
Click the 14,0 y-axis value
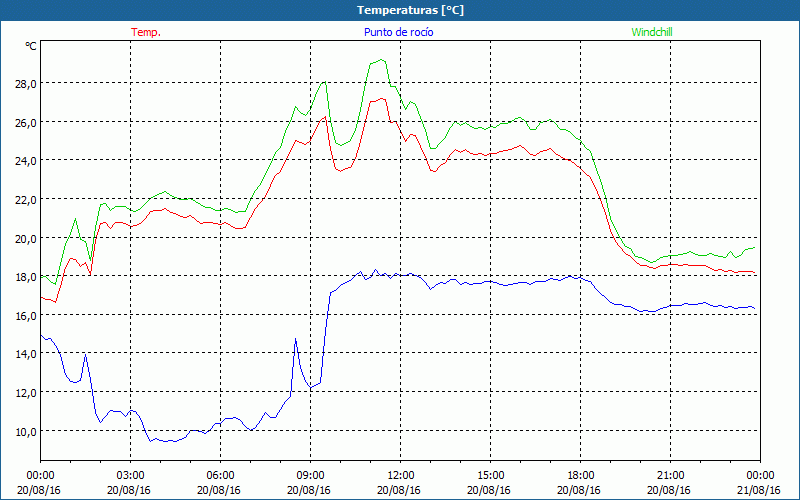[x=26, y=354]
